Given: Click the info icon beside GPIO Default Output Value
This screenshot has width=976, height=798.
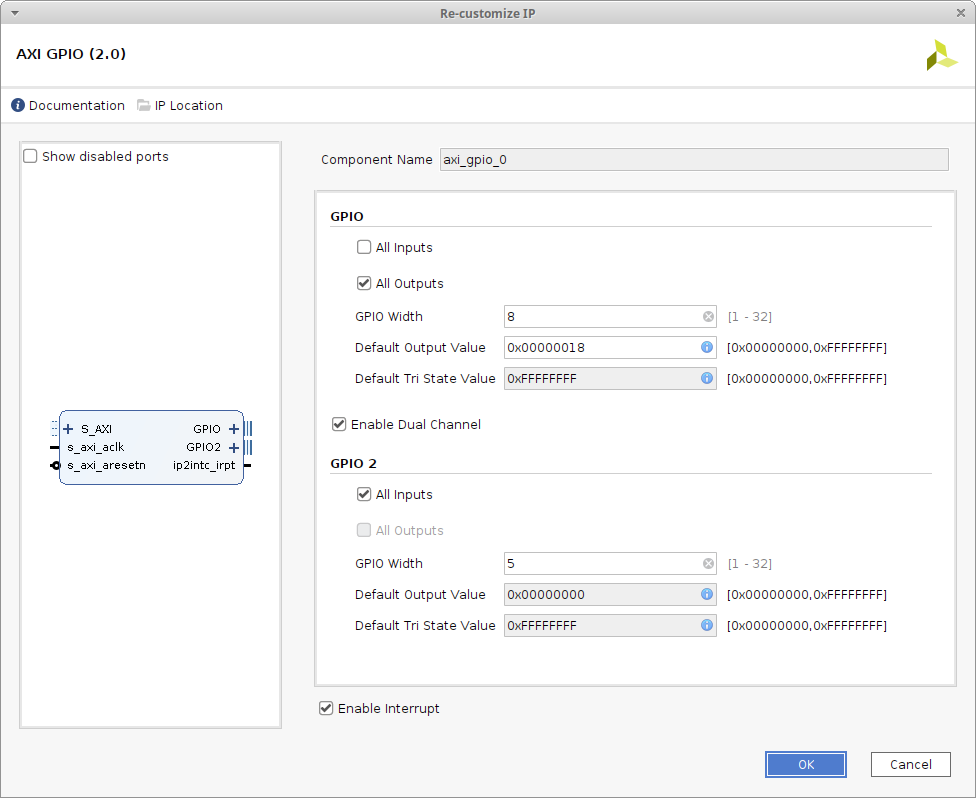Looking at the screenshot, I should 706,347.
